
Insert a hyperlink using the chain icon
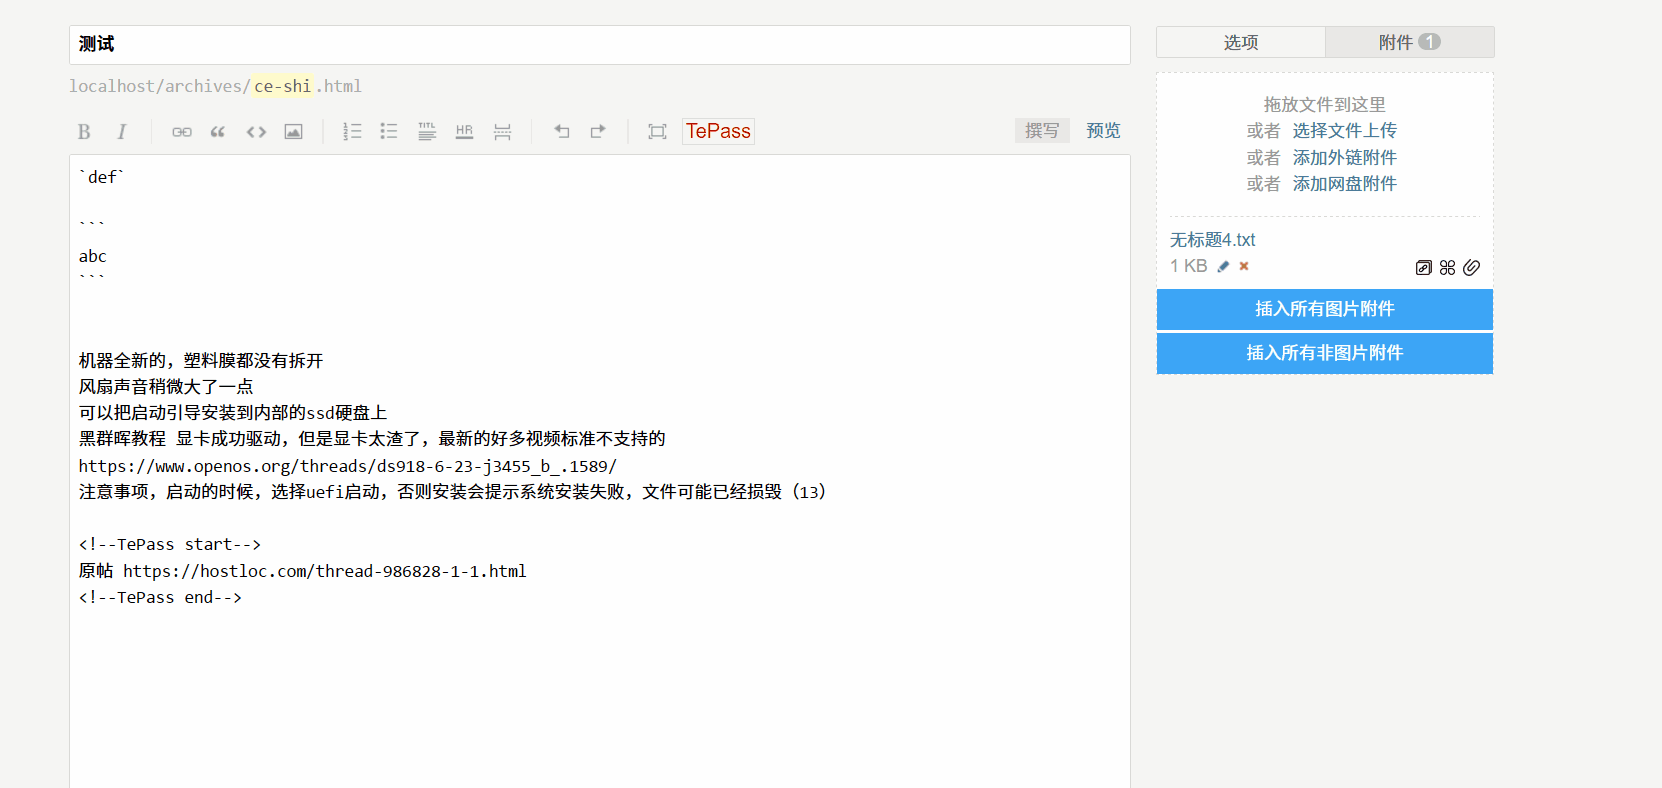point(181,132)
